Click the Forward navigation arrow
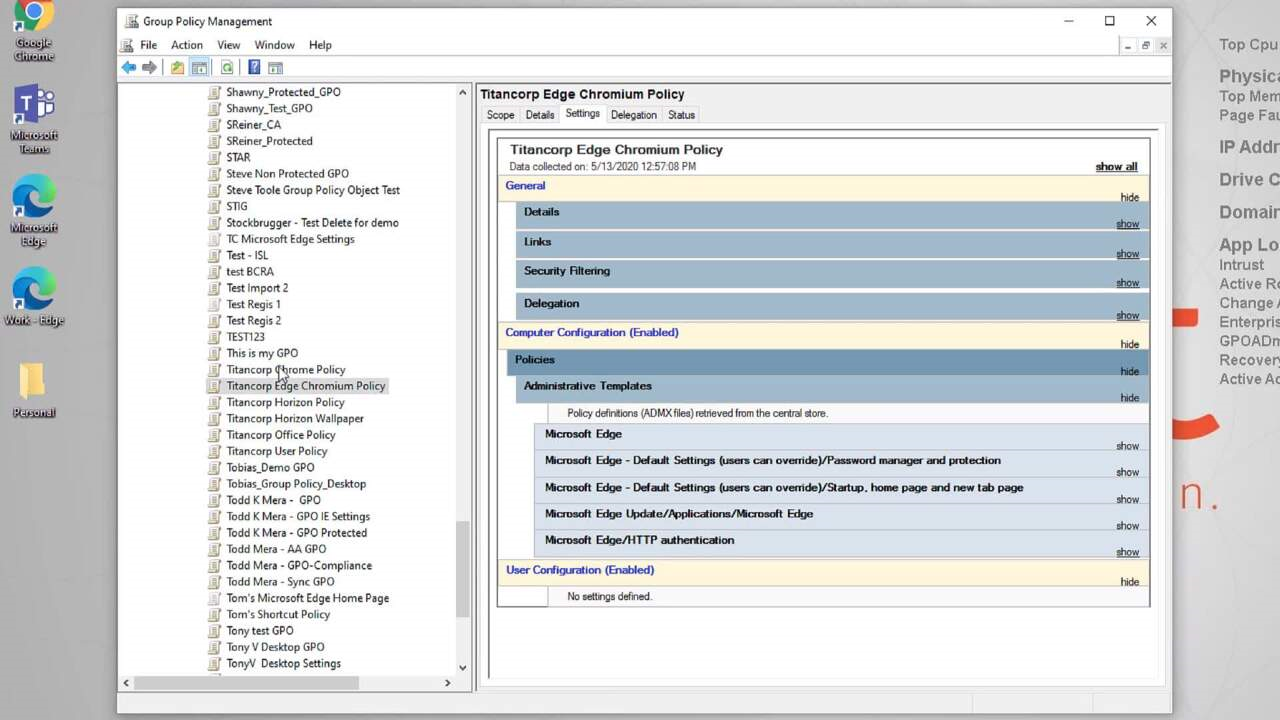The image size is (1280, 720). 149,67
